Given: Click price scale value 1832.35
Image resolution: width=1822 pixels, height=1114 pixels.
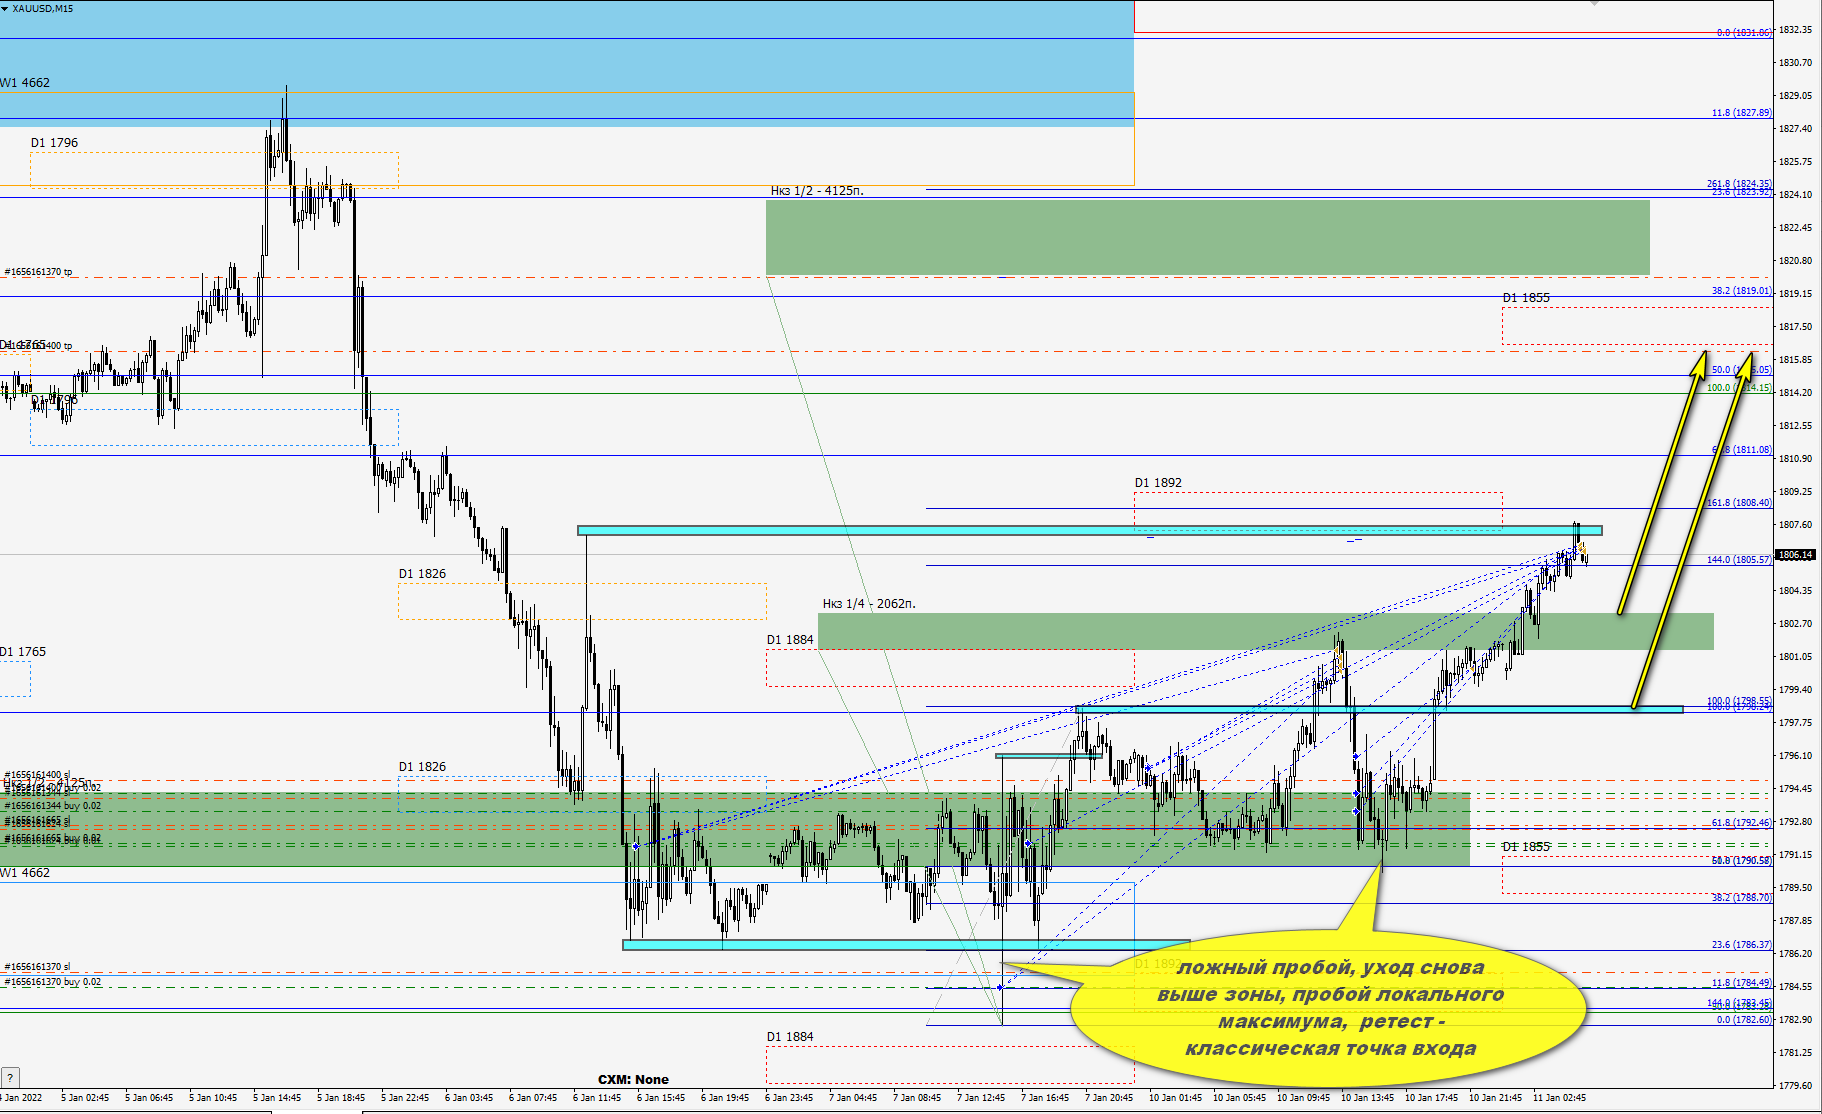Looking at the screenshot, I should pos(1795,30).
